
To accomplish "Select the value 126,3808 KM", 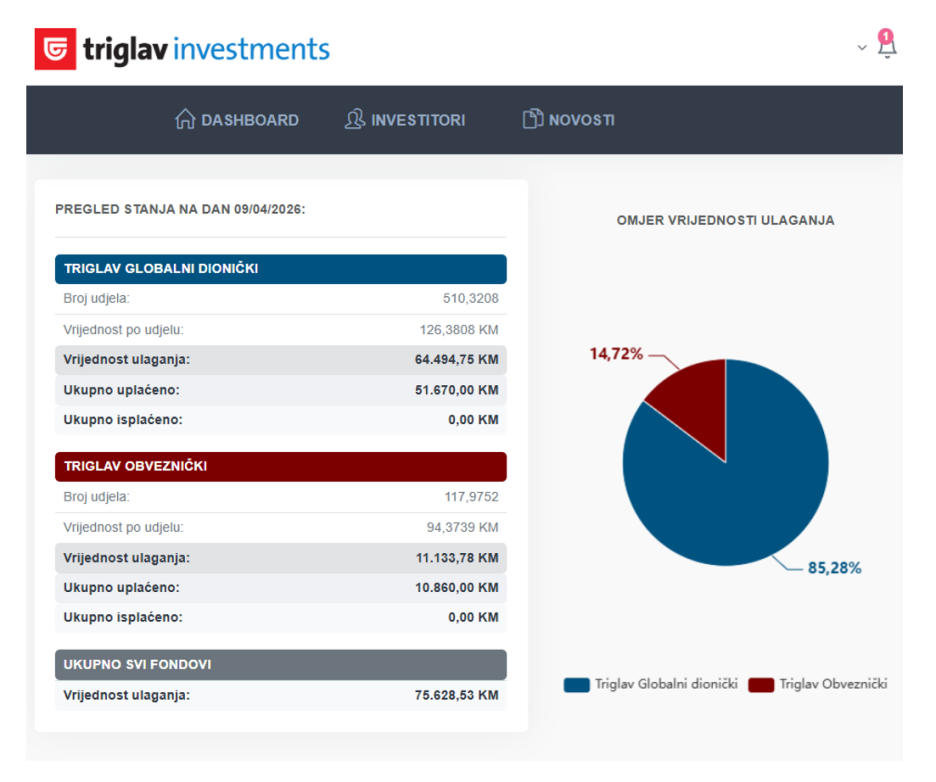I will (x=458, y=330).
